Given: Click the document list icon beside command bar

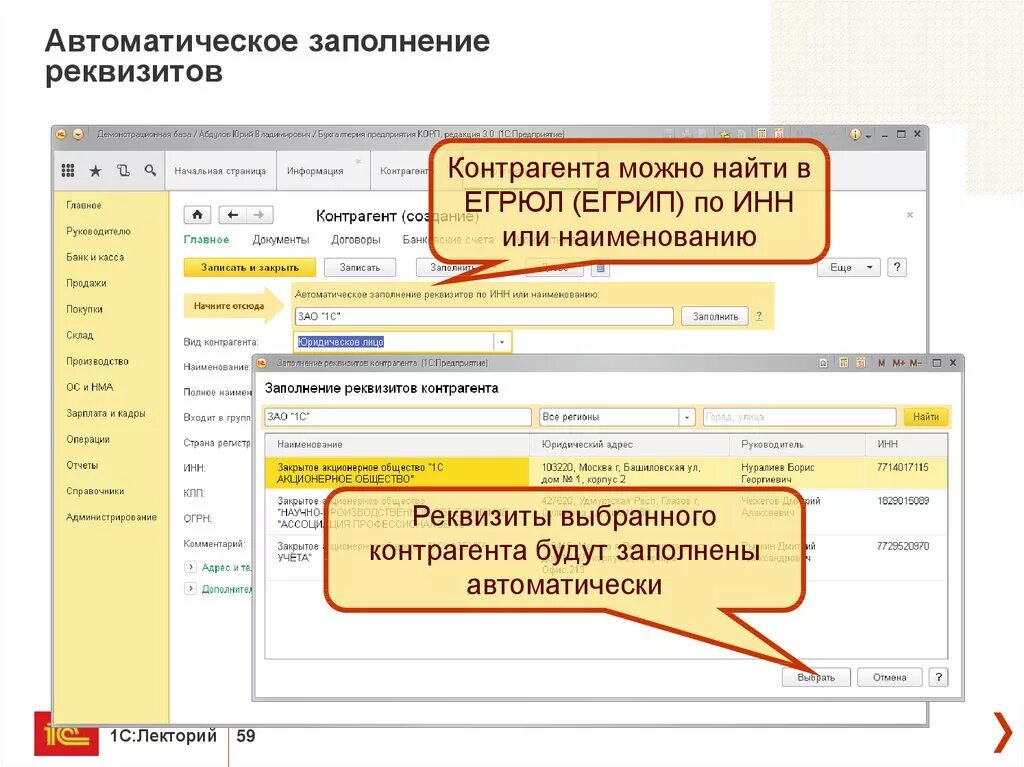Looking at the screenshot, I should (601, 268).
